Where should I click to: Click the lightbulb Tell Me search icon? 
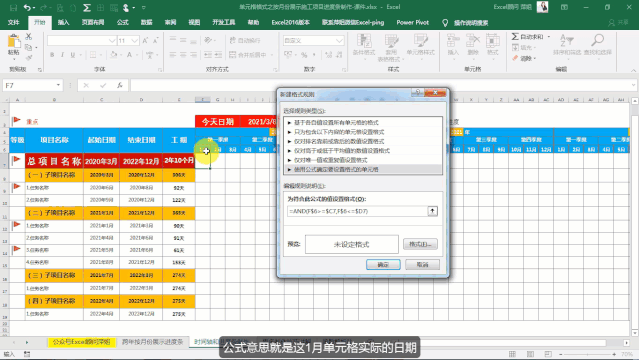tap(445, 23)
